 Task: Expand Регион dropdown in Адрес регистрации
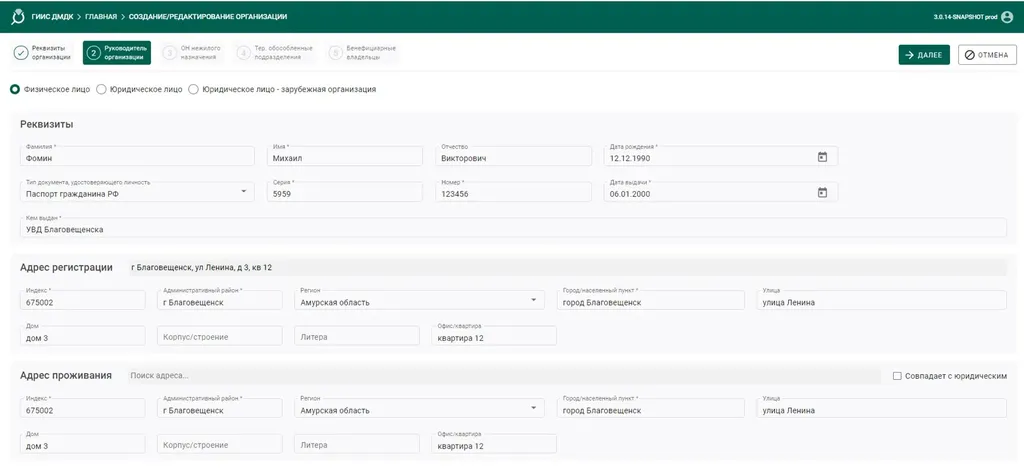point(534,300)
